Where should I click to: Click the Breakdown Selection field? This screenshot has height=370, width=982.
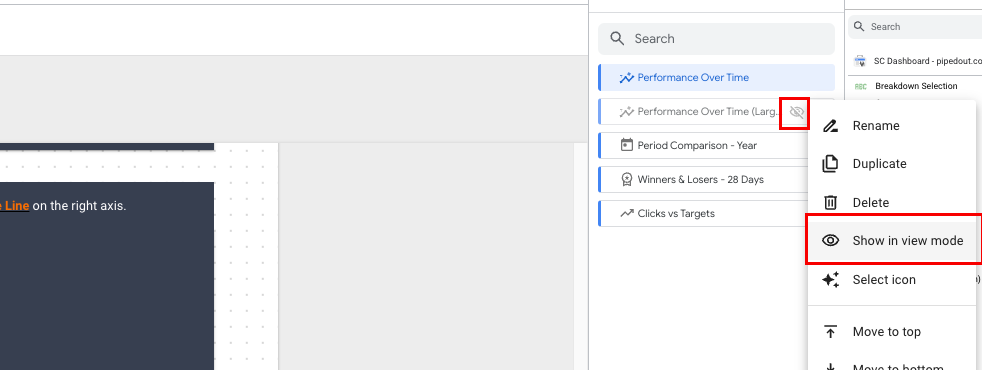click(x=917, y=86)
